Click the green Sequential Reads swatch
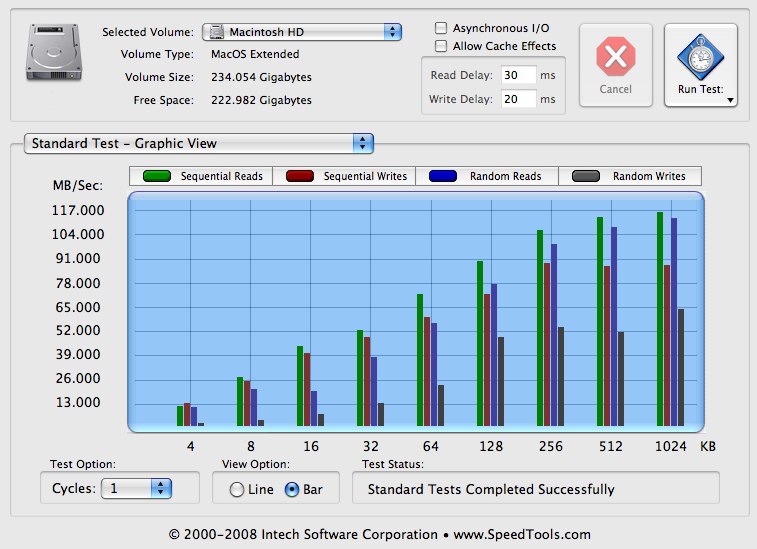The image size is (757, 549). pyautogui.click(x=157, y=176)
